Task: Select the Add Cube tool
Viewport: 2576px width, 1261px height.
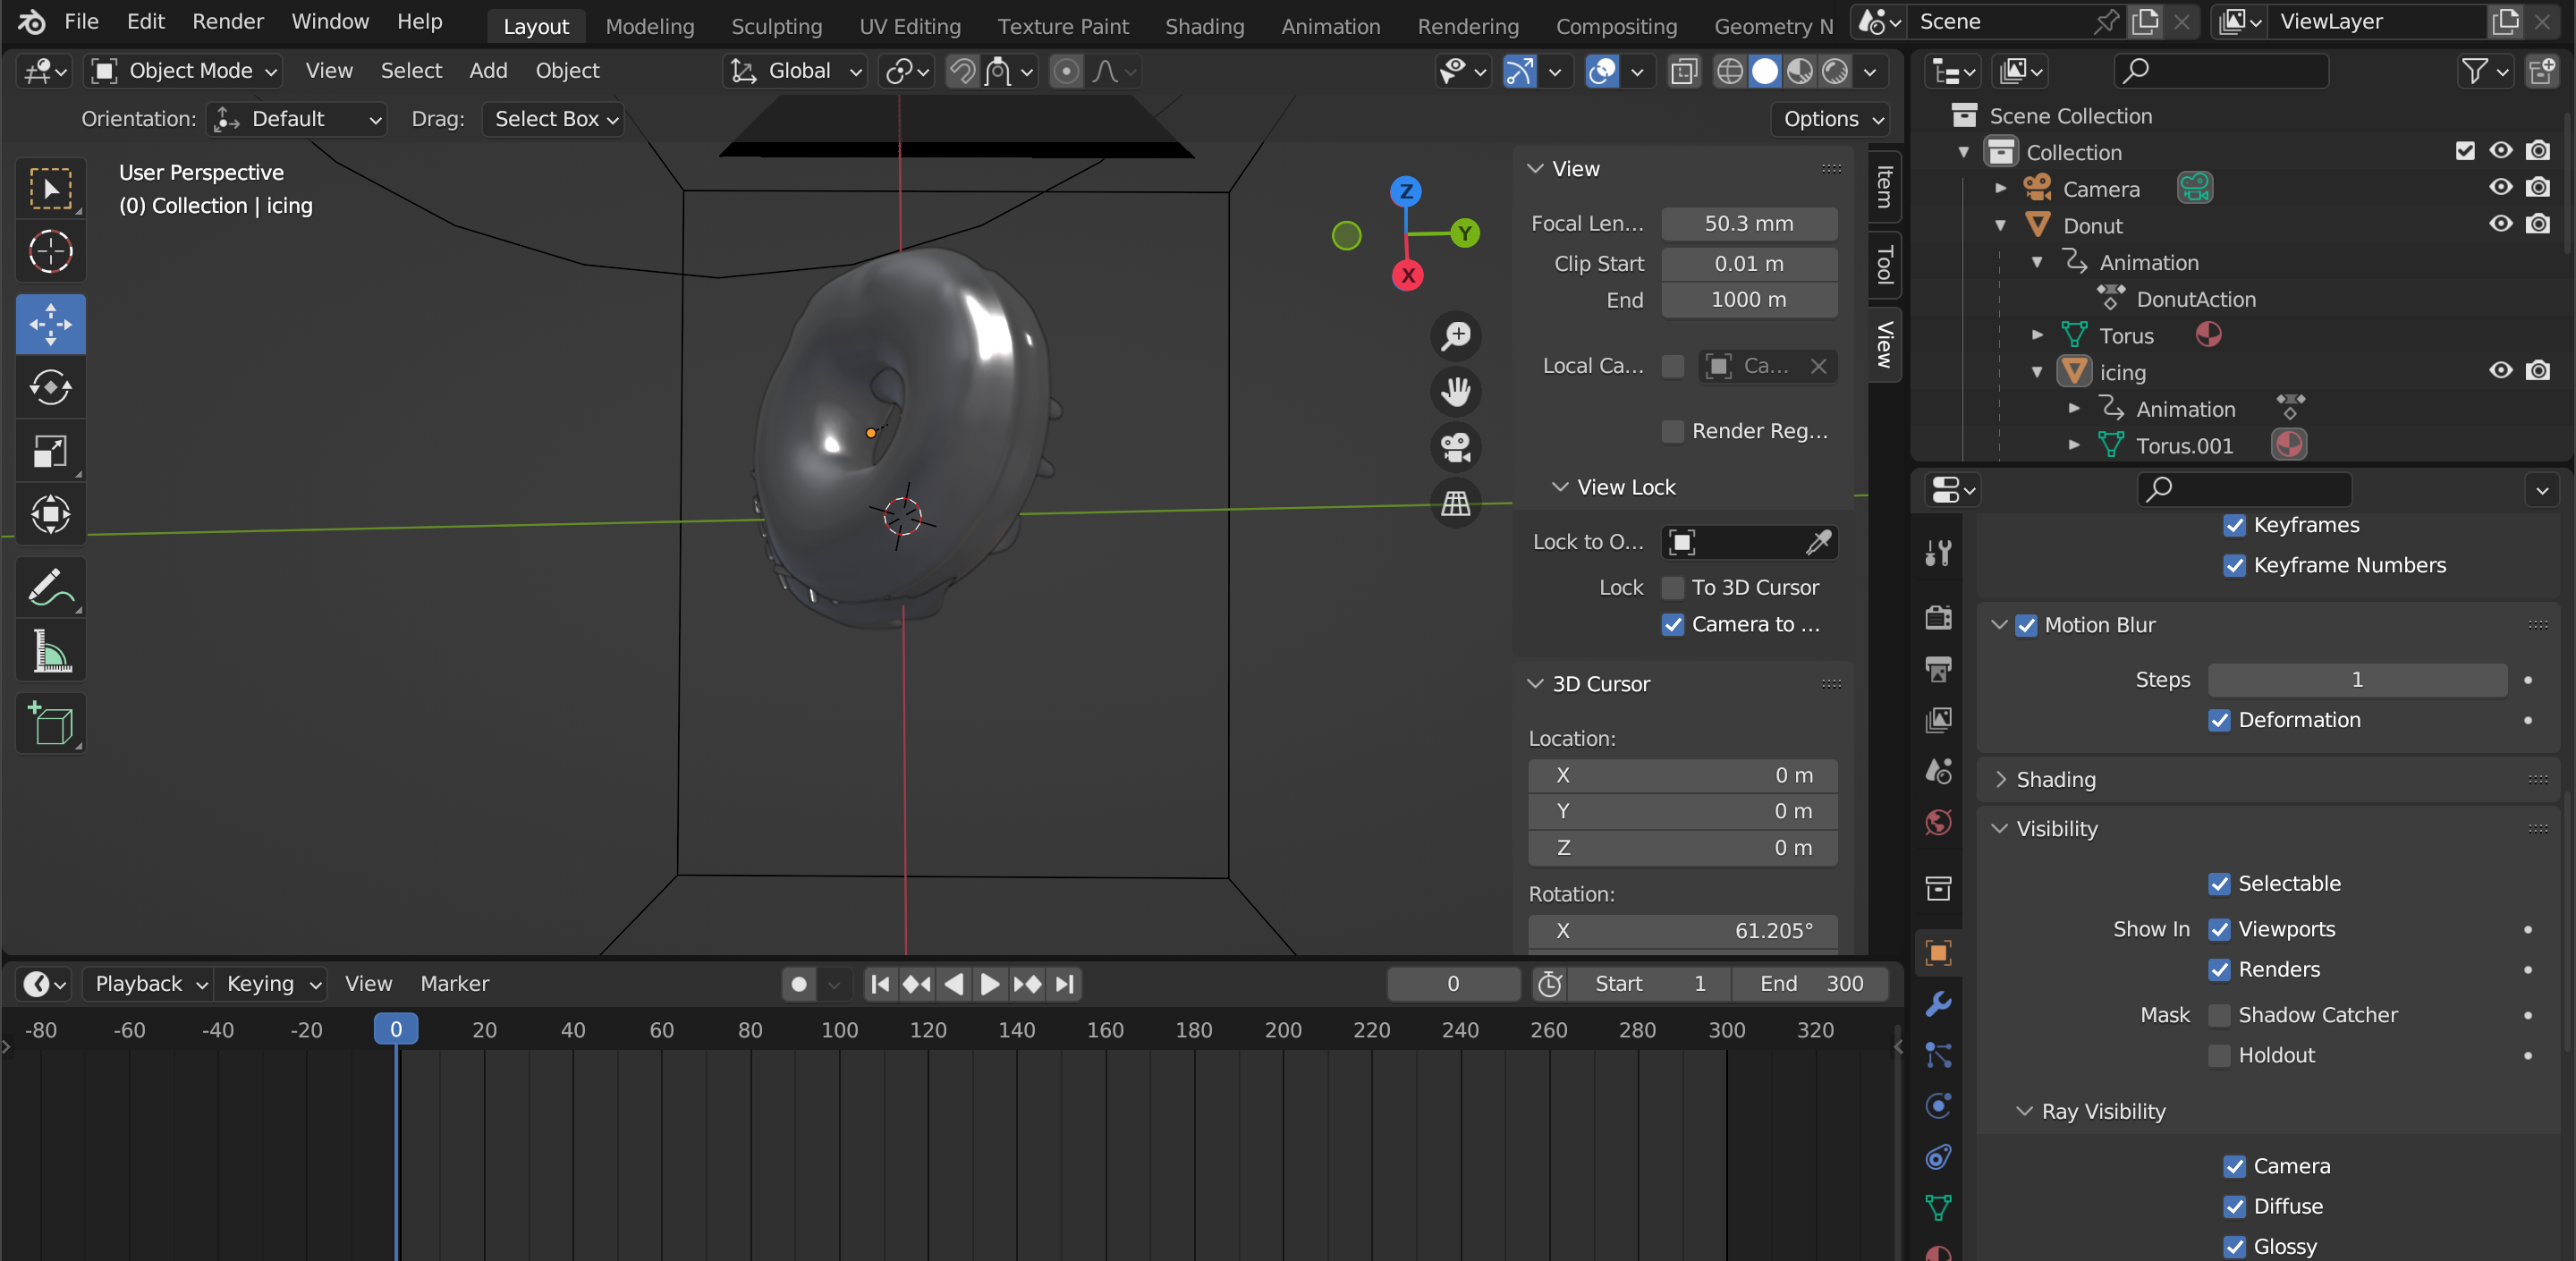Action: [50, 723]
